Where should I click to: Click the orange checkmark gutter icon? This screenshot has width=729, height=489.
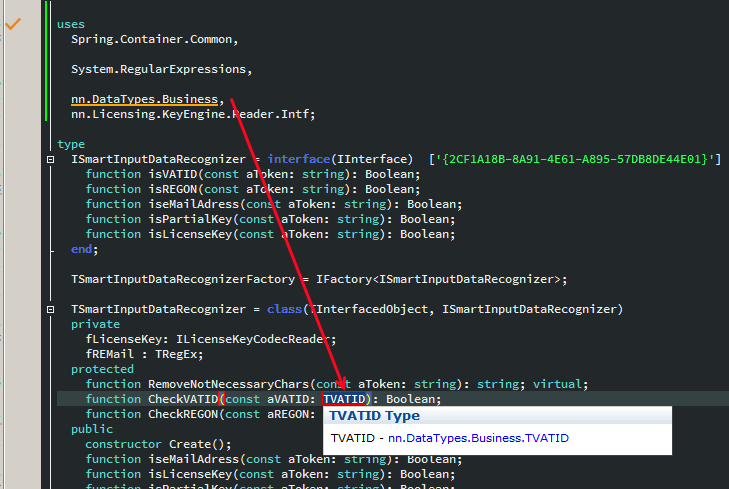tap(13, 23)
